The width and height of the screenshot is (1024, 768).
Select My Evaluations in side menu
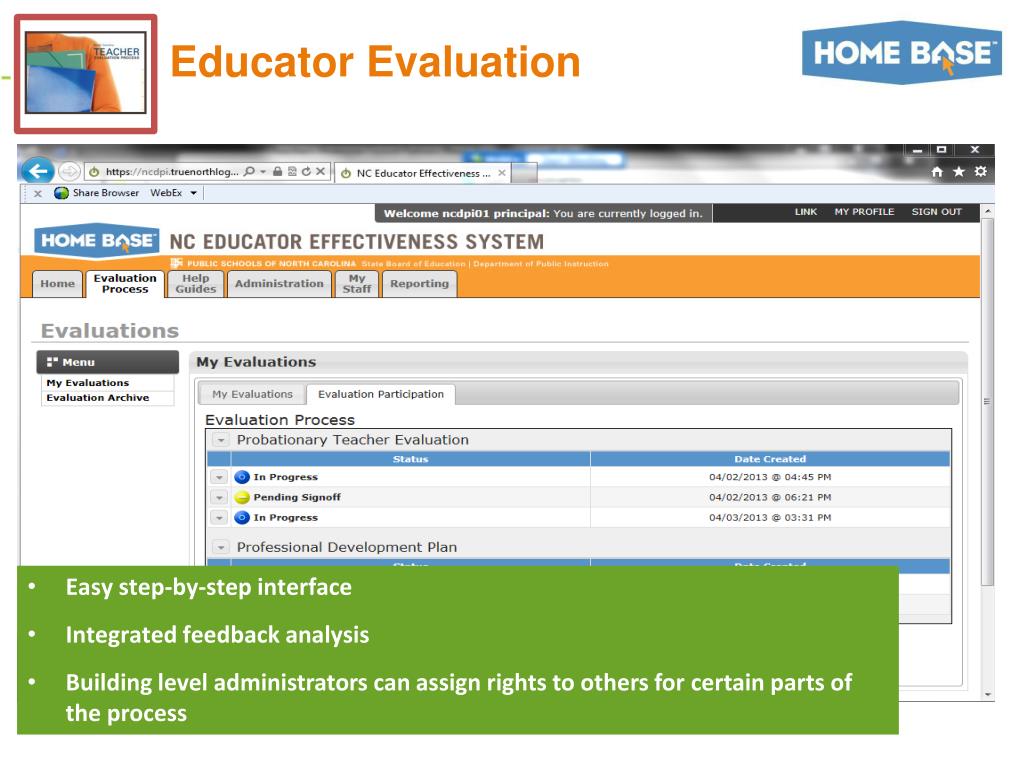pyautogui.click(x=88, y=383)
